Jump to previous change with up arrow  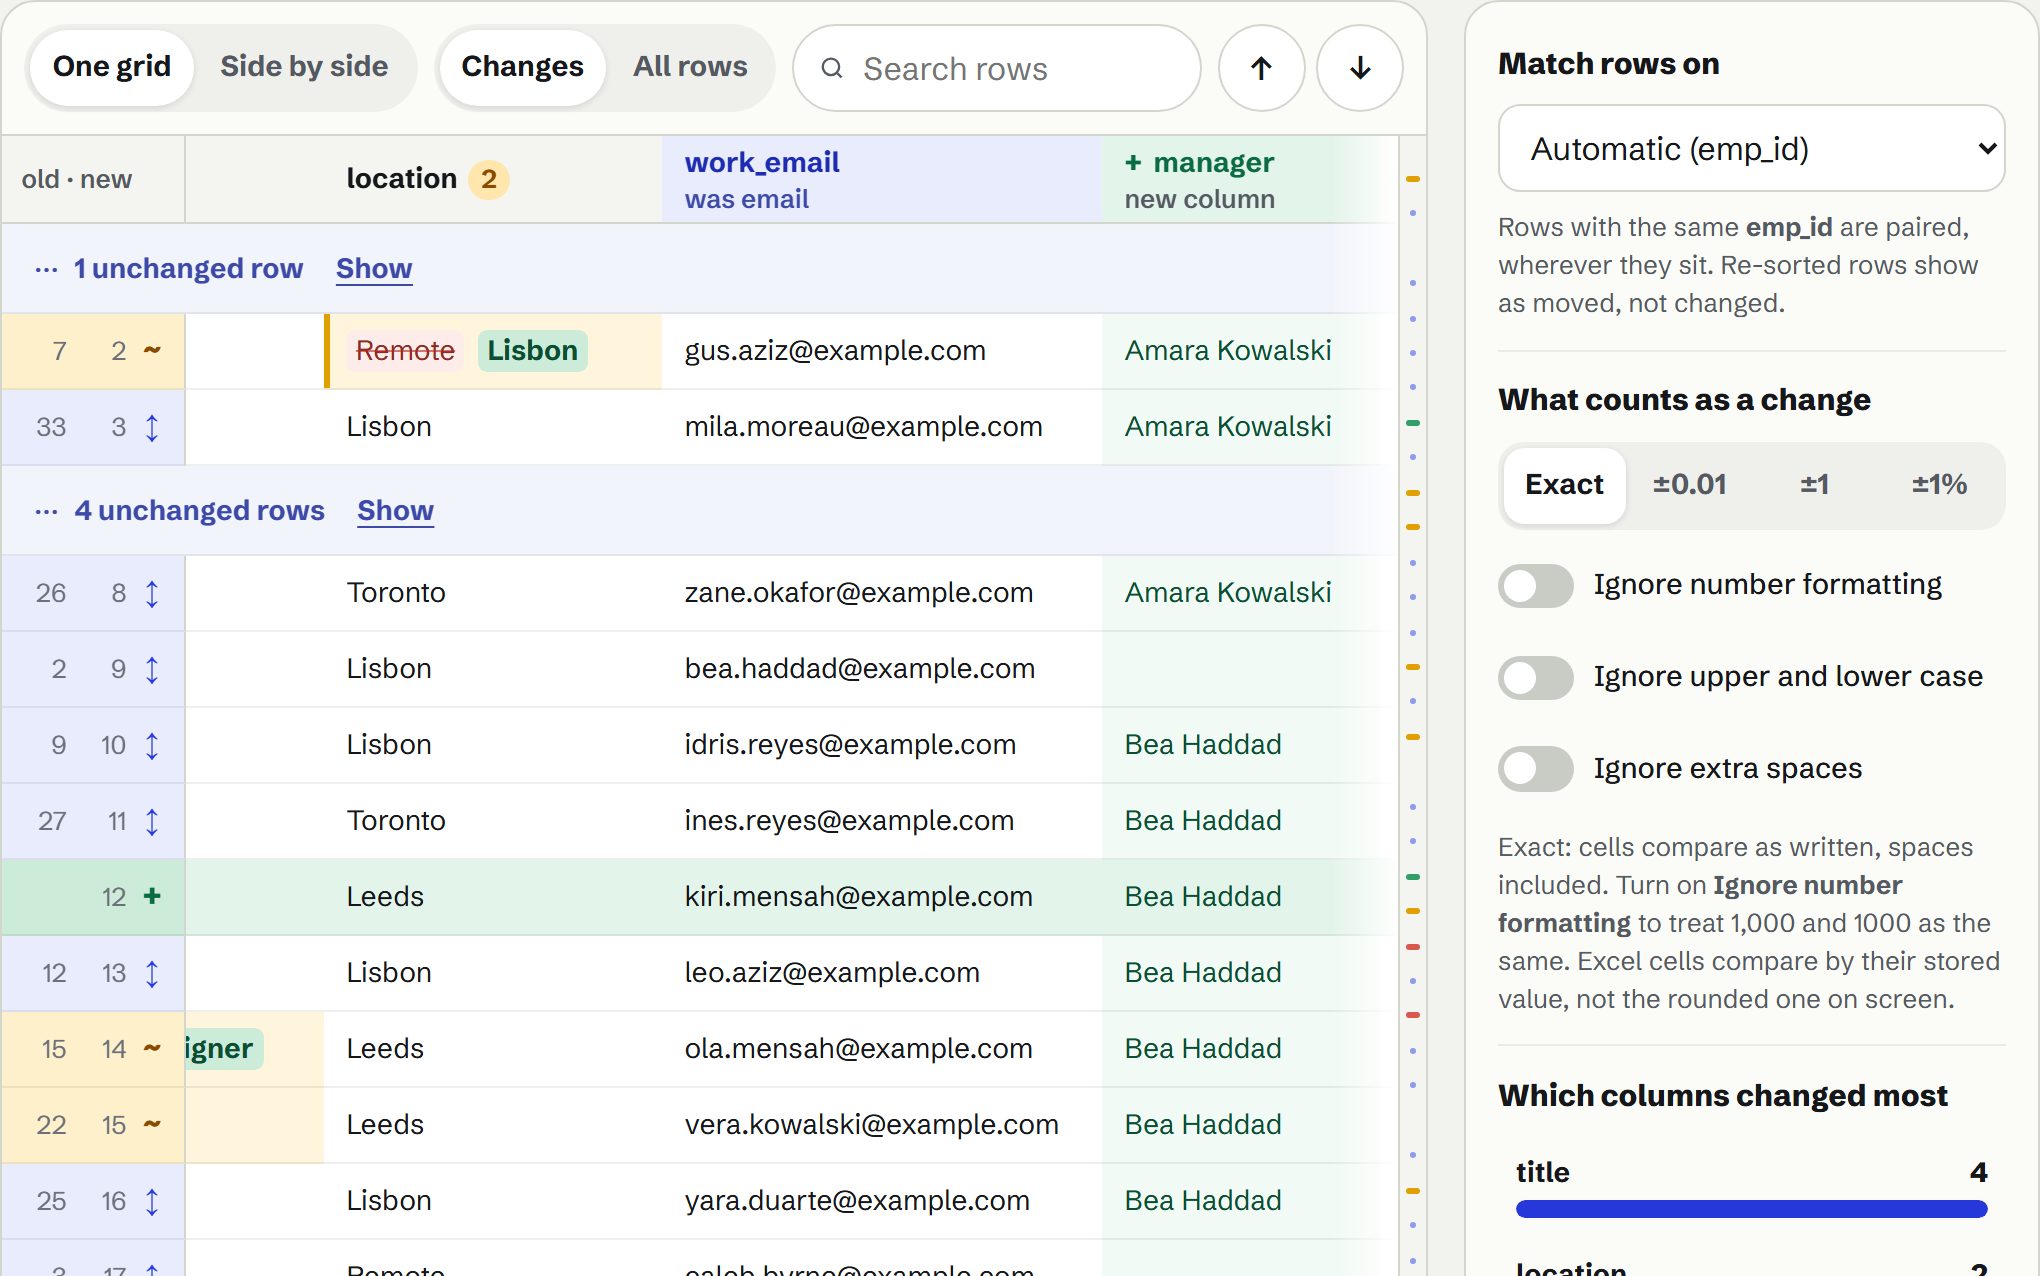[x=1261, y=68]
